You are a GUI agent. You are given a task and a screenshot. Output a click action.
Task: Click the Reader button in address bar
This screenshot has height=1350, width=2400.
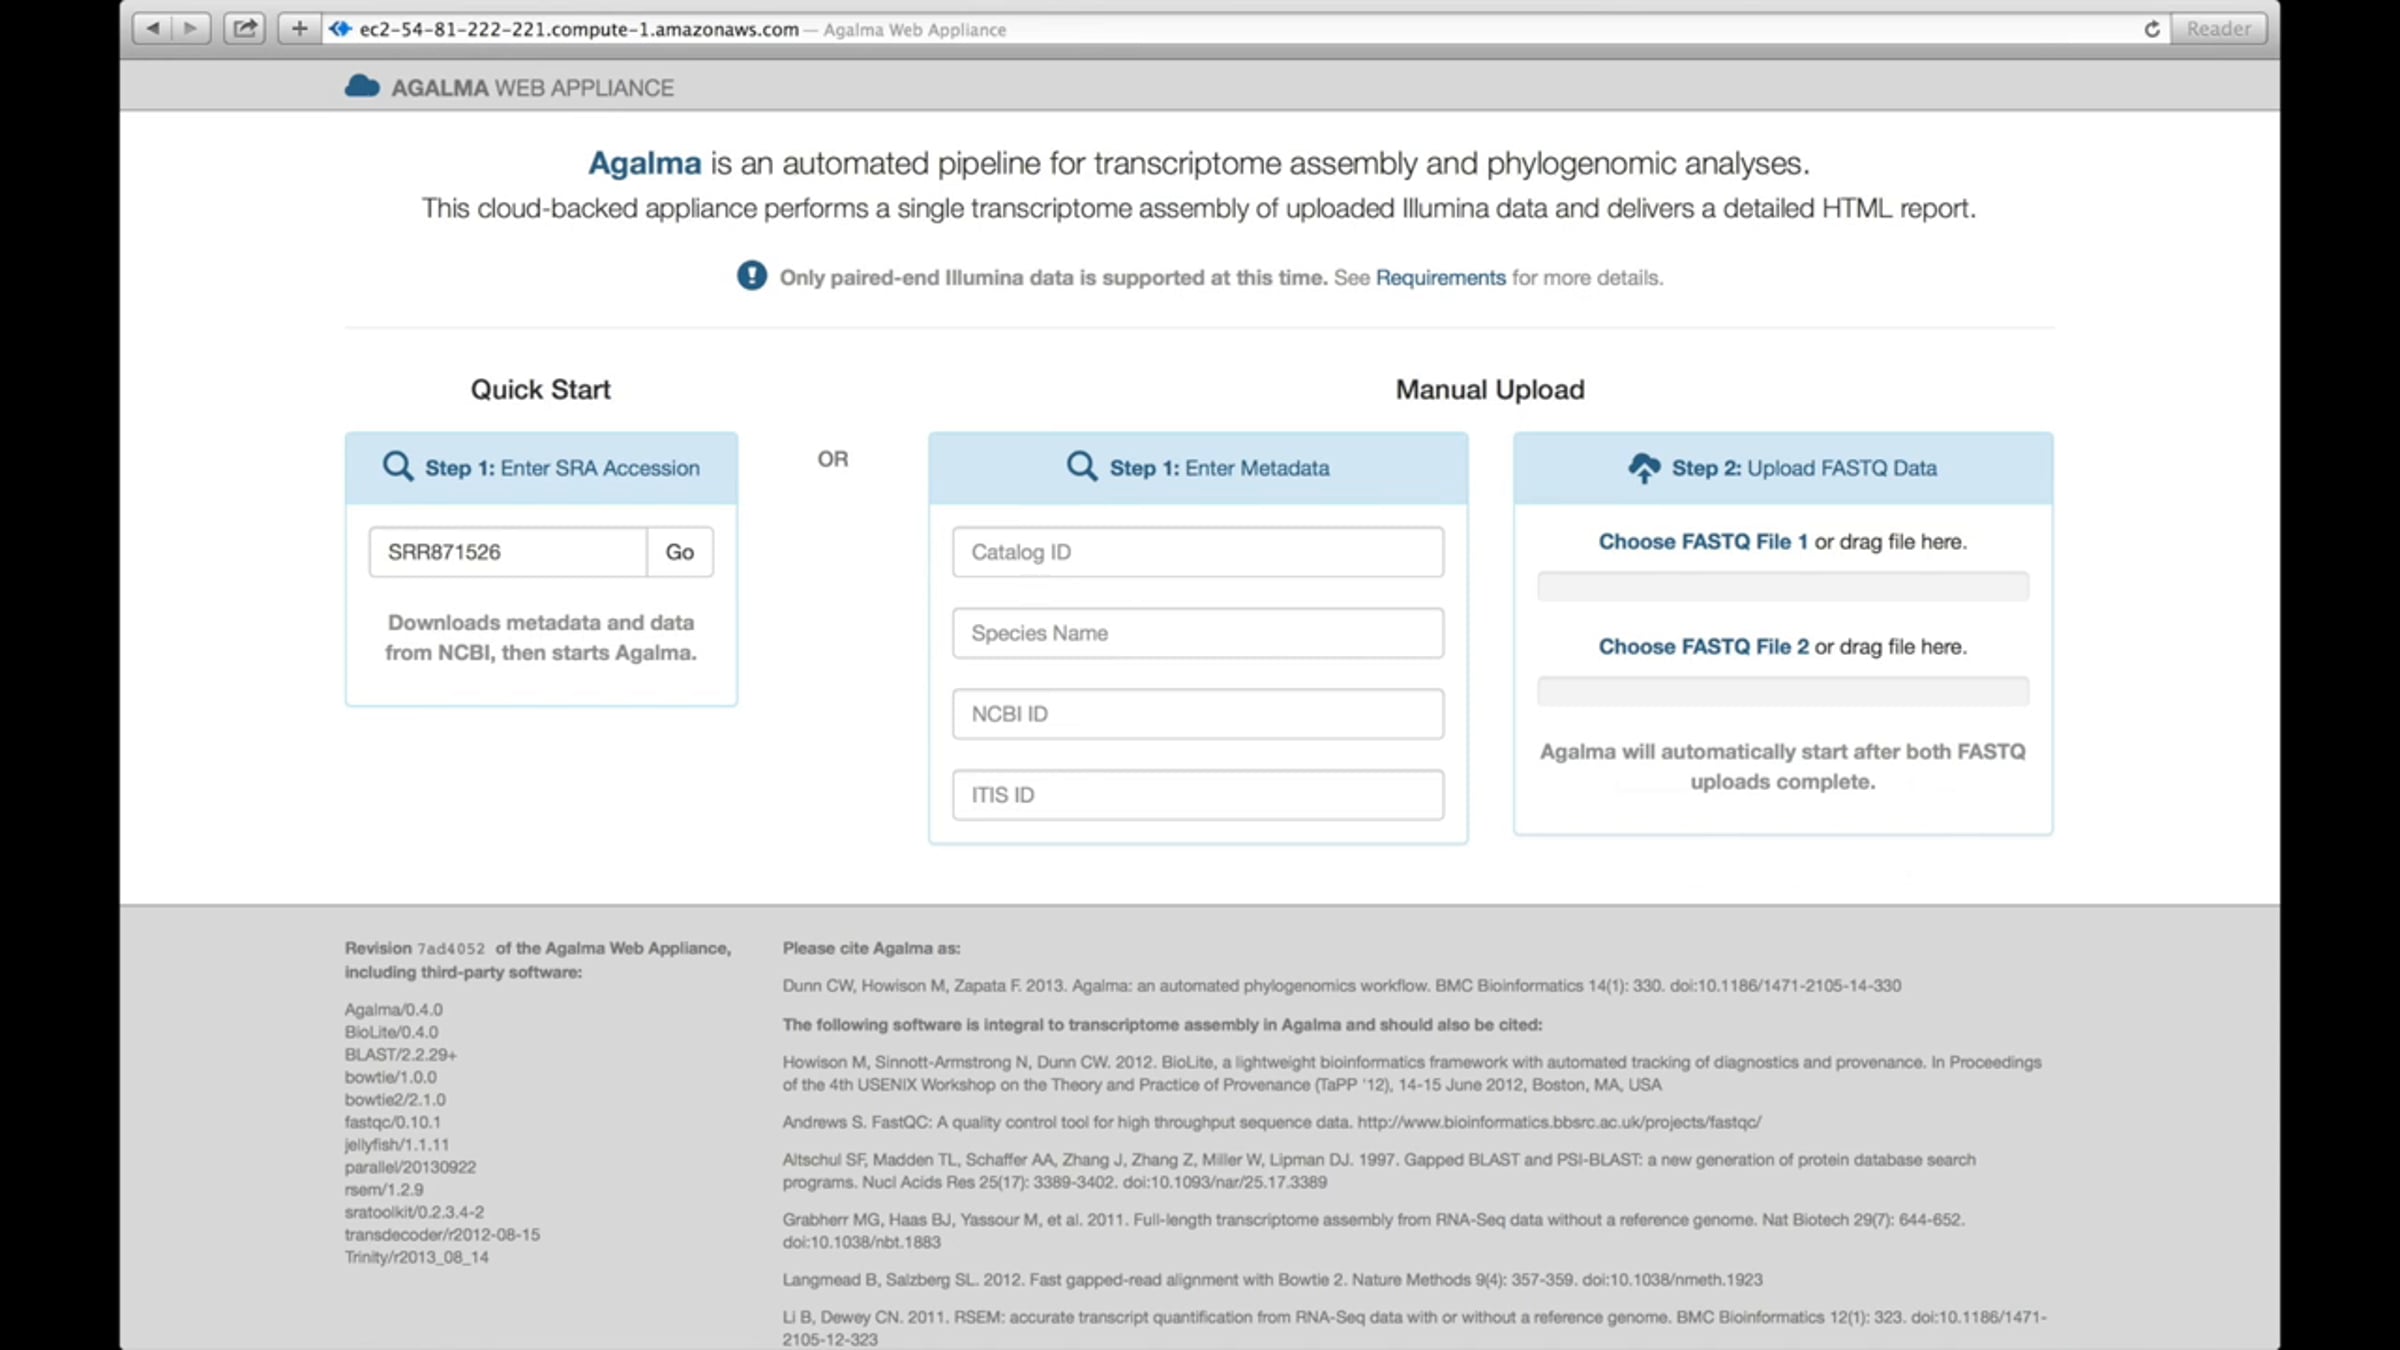tap(2218, 29)
